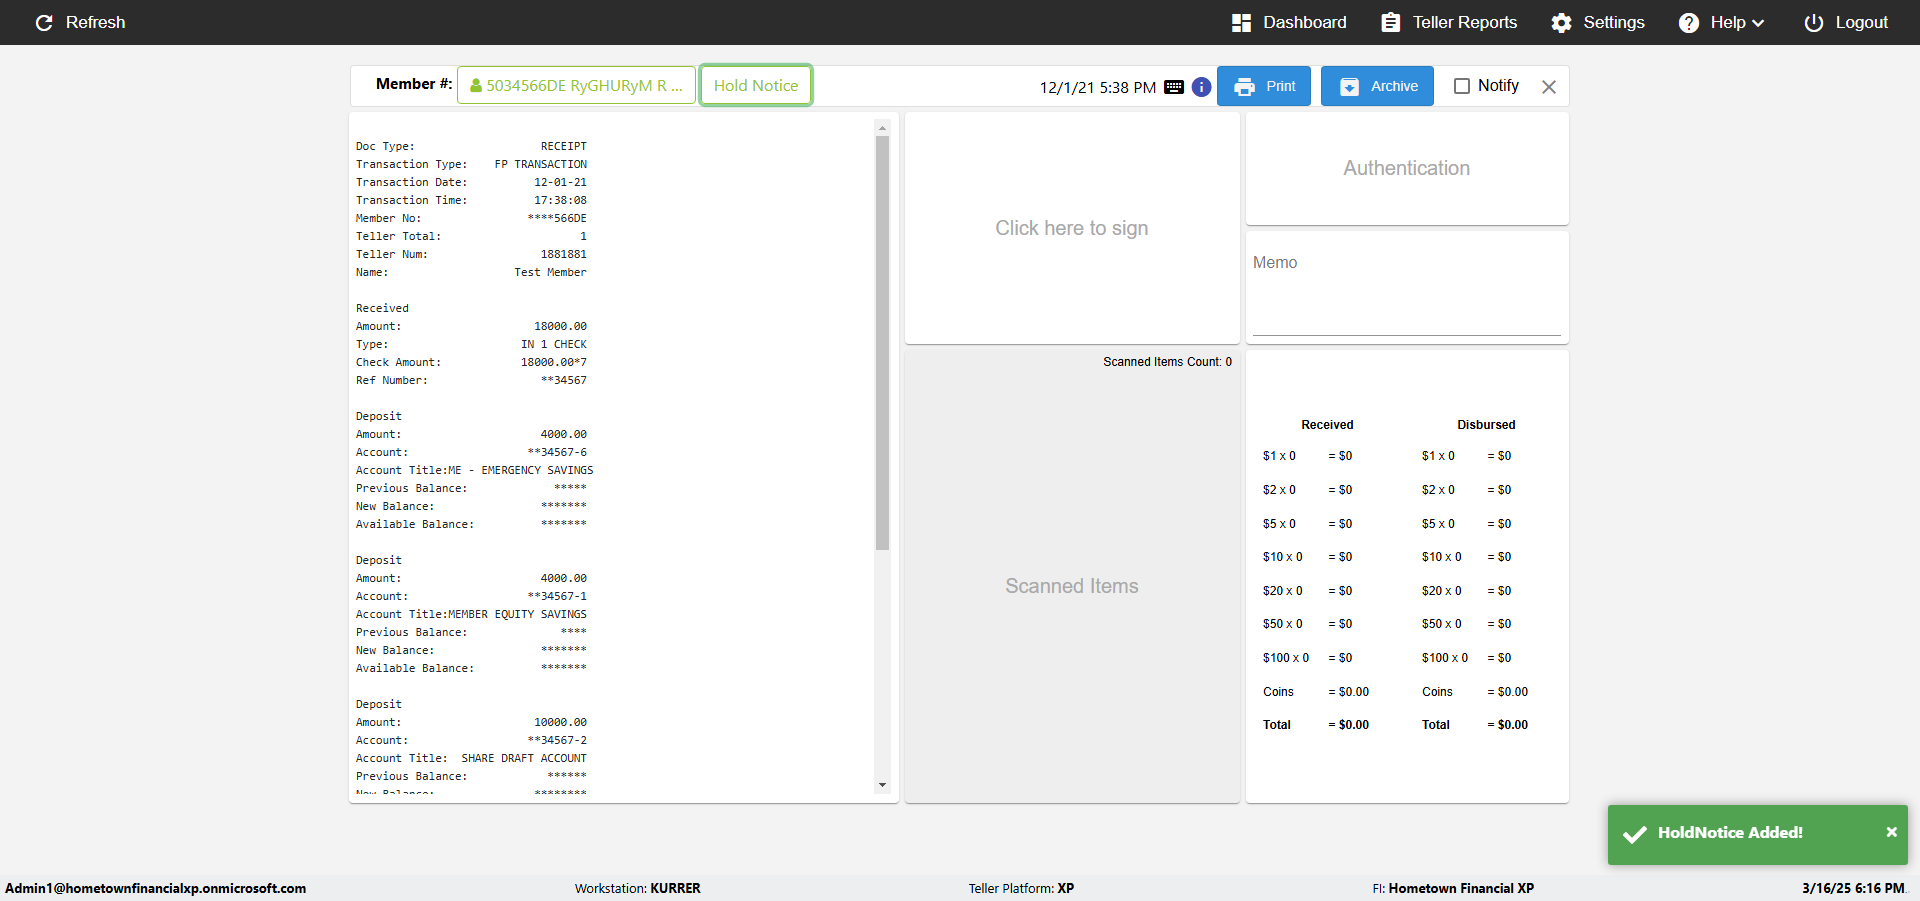Click the Received $20 x 0 row
The height and width of the screenshot is (901, 1920).
1308,591
